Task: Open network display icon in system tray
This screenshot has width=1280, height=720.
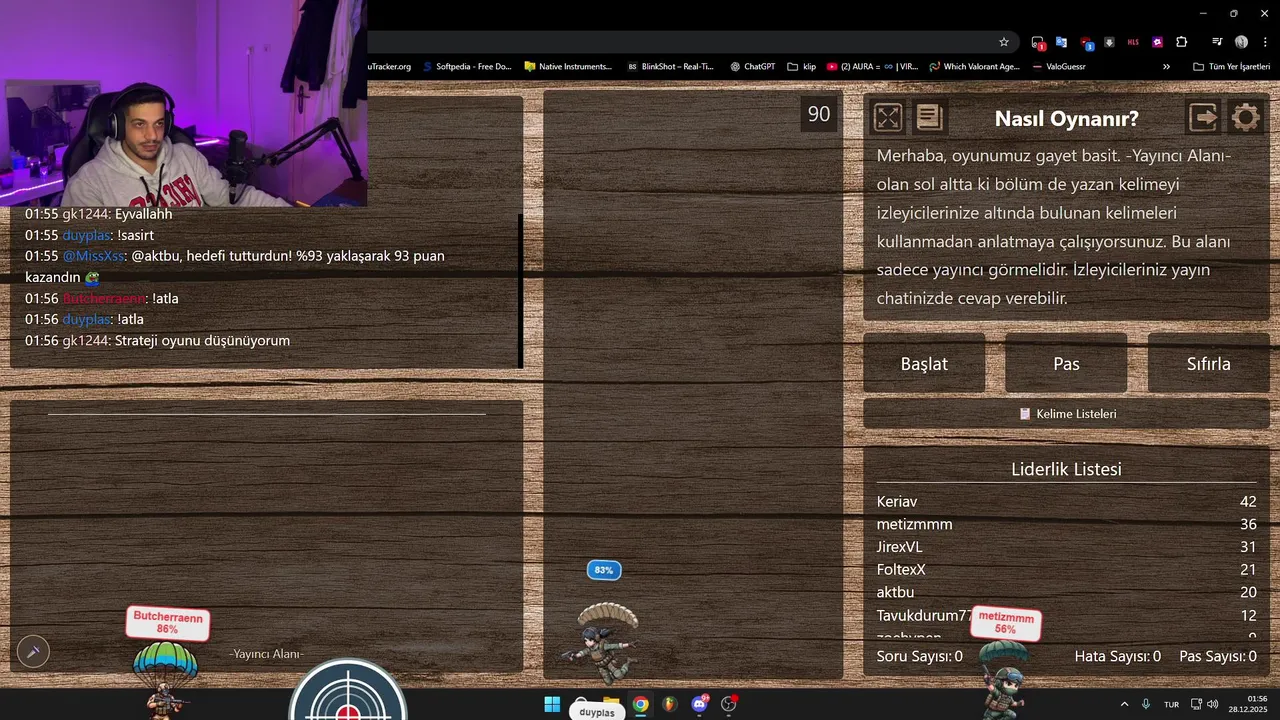Action: (x=1196, y=704)
